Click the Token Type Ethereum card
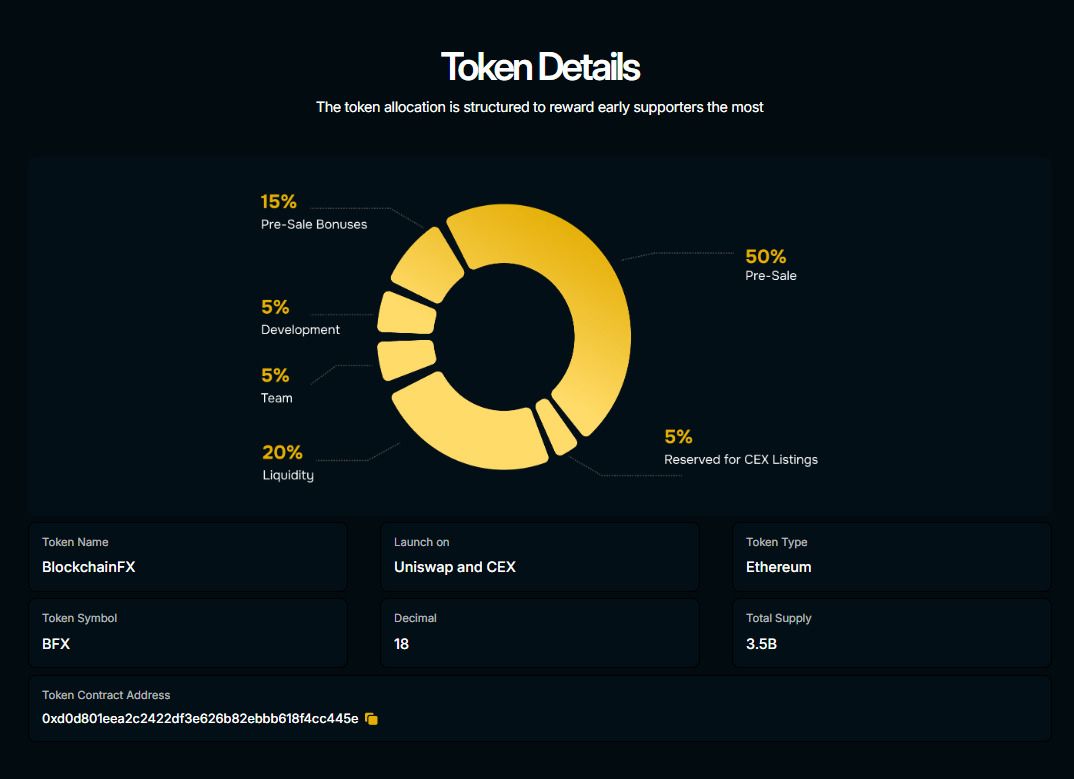 [892, 556]
